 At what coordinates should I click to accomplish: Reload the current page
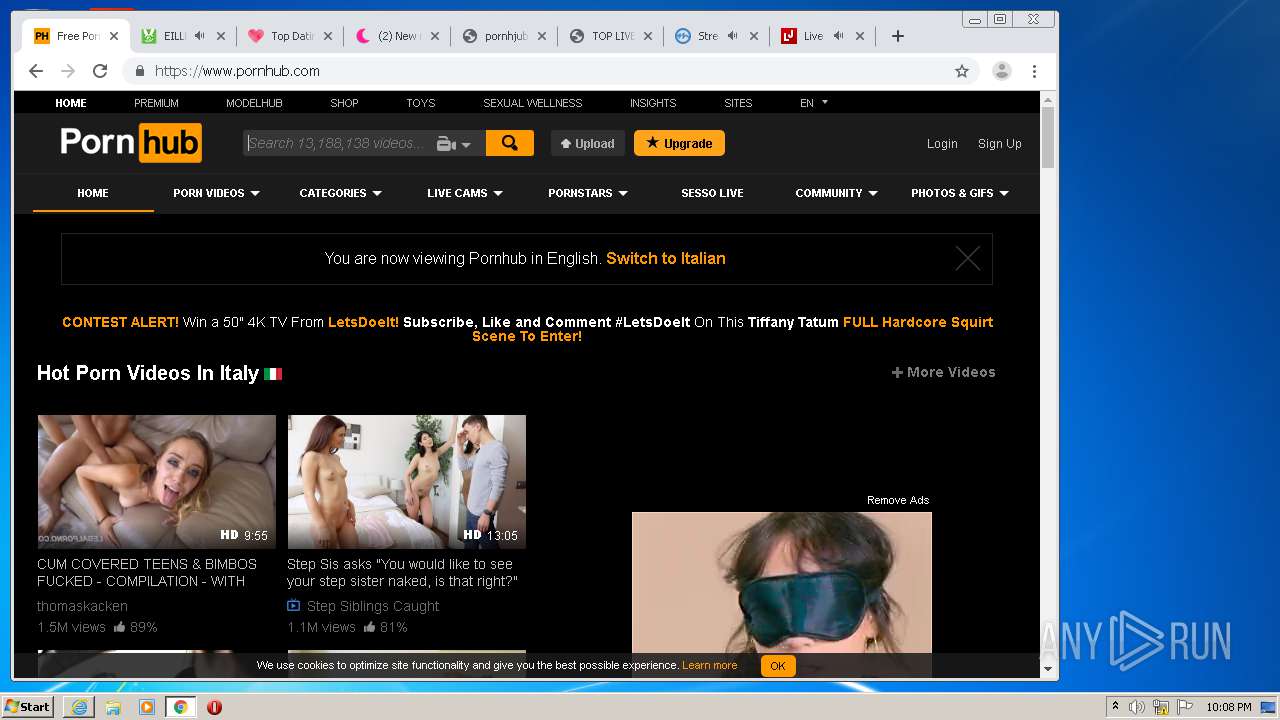point(100,71)
